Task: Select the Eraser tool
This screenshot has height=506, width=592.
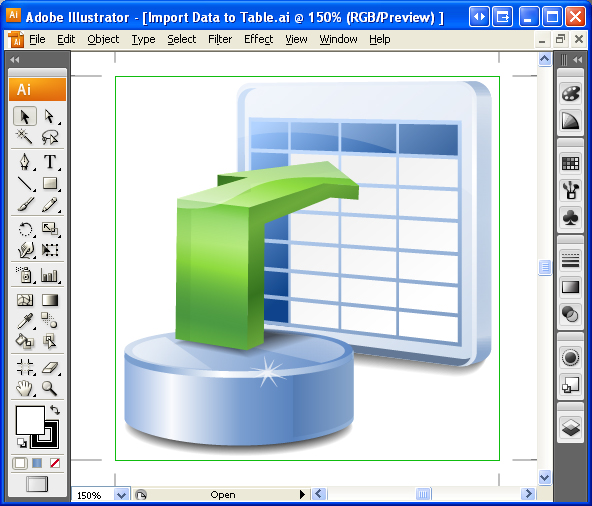Action: (50, 367)
